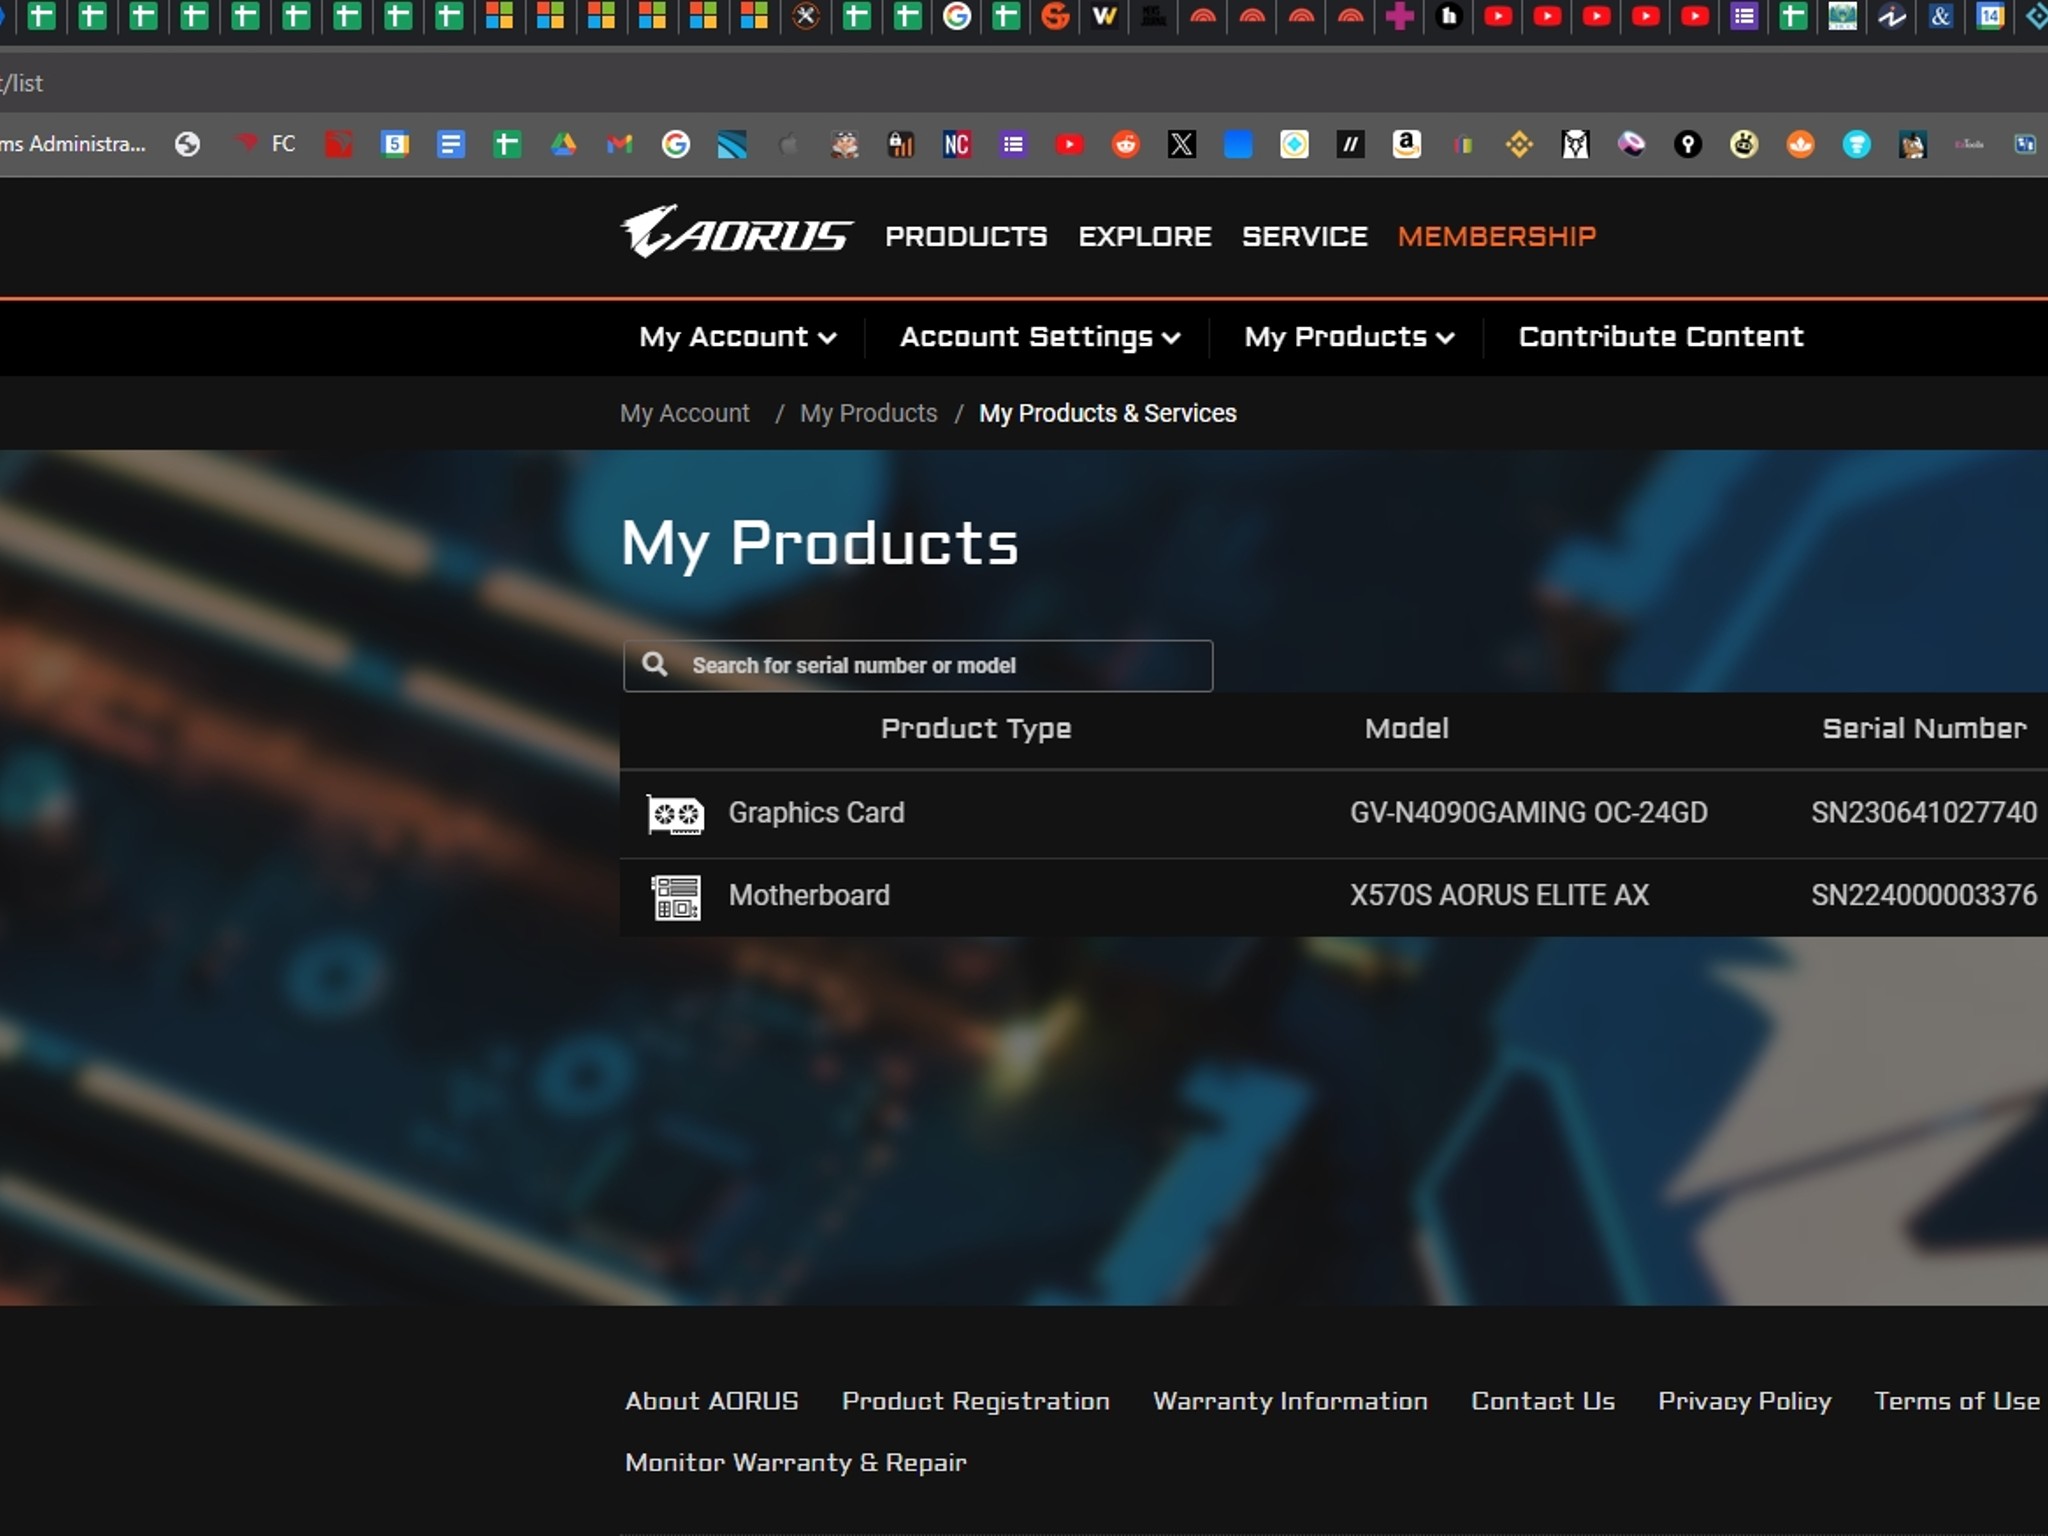The width and height of the screenshot is (2048, 1536).
Task: Open the Google Drive bookmark icon
Action: (x=564, y=145)
